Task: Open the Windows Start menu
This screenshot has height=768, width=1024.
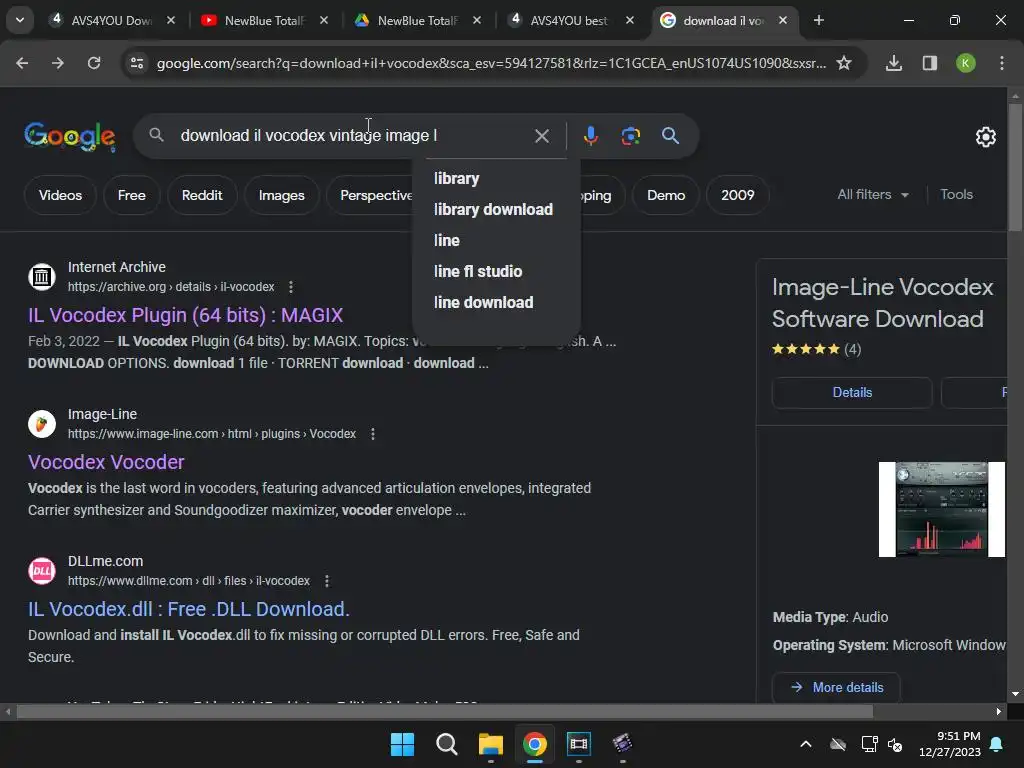Action: pyautogui.click(x=402, y=744)
